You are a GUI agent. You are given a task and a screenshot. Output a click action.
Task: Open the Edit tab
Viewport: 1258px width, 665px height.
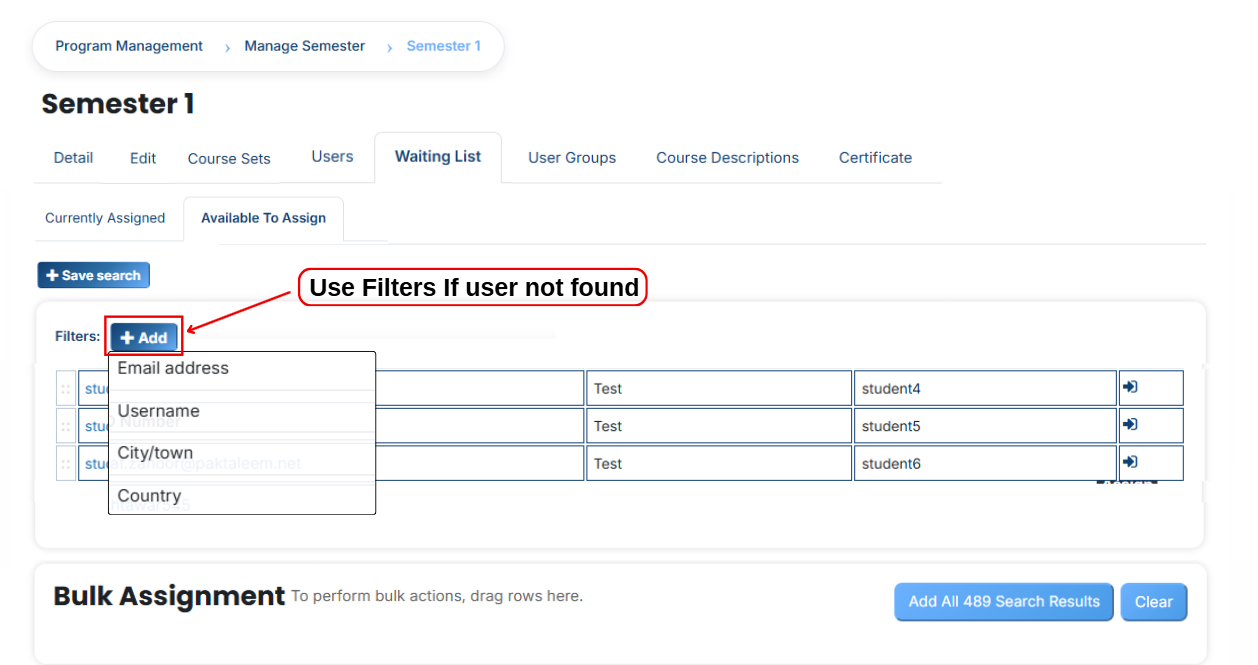[143, 158]
